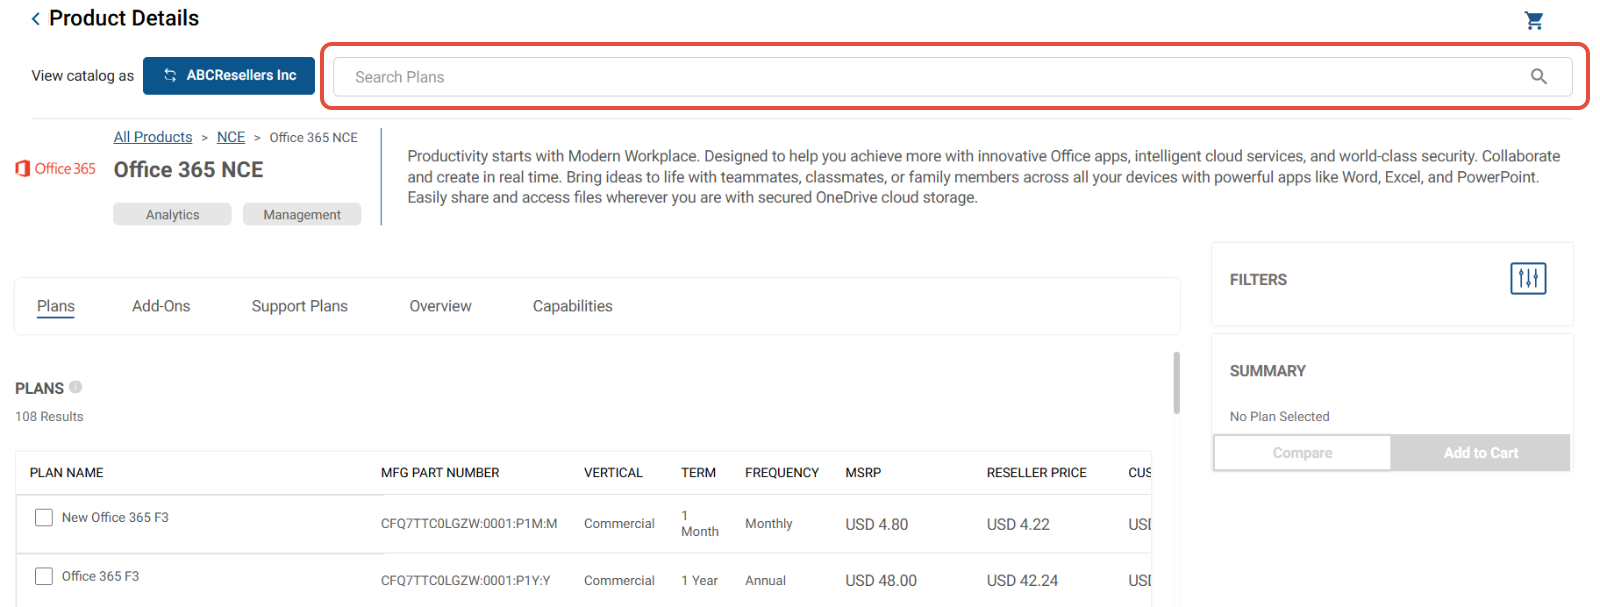Check the New Office 365 F3 checkbox

tap(44, 518)
